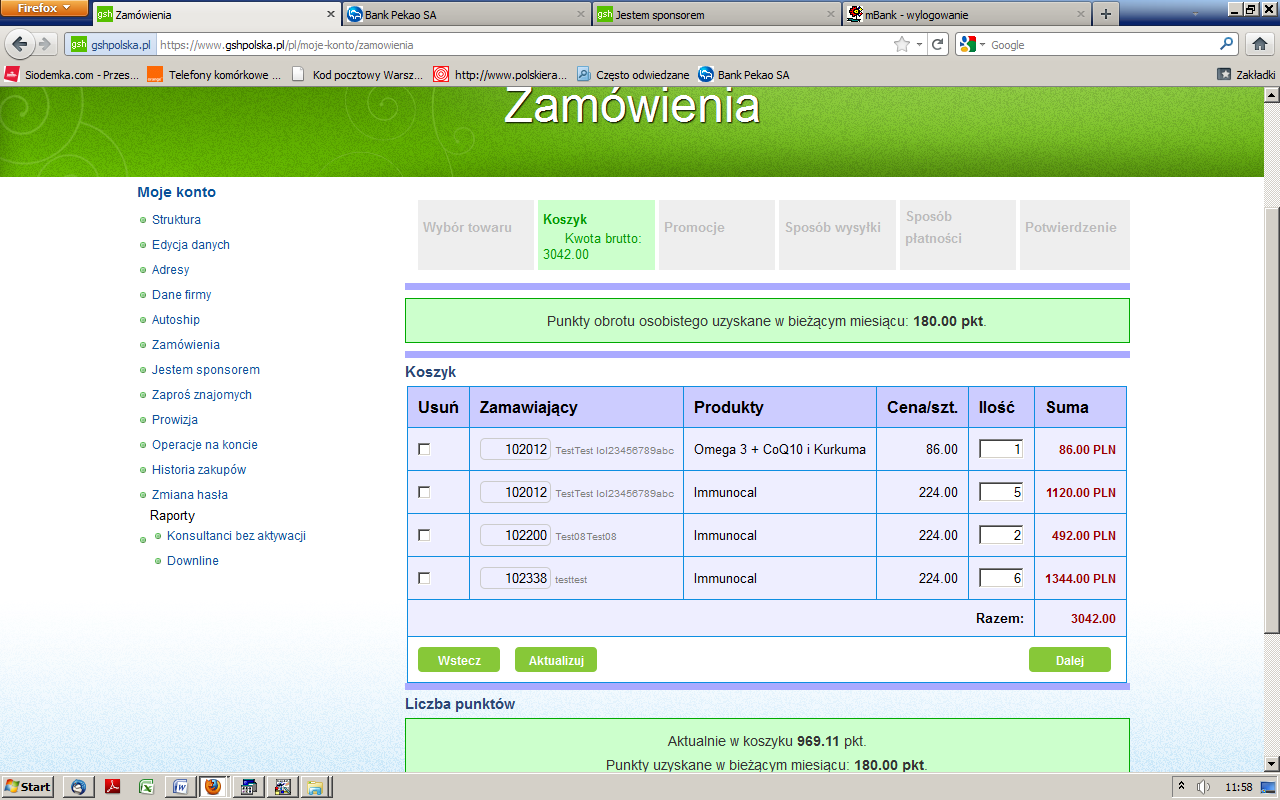Open the Siodemka.com bookmark
This screenshot has height=800, width=1280.
[70, 74]
